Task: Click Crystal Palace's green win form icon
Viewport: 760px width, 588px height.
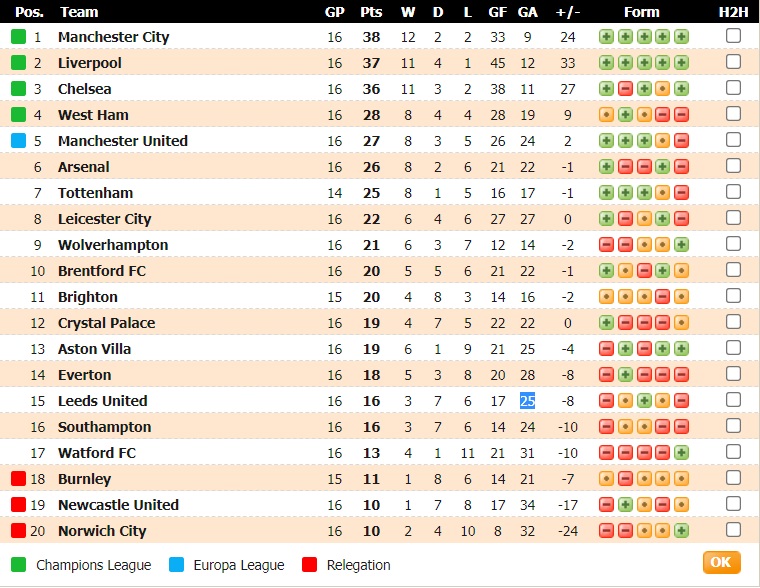Action: (606, 323)
